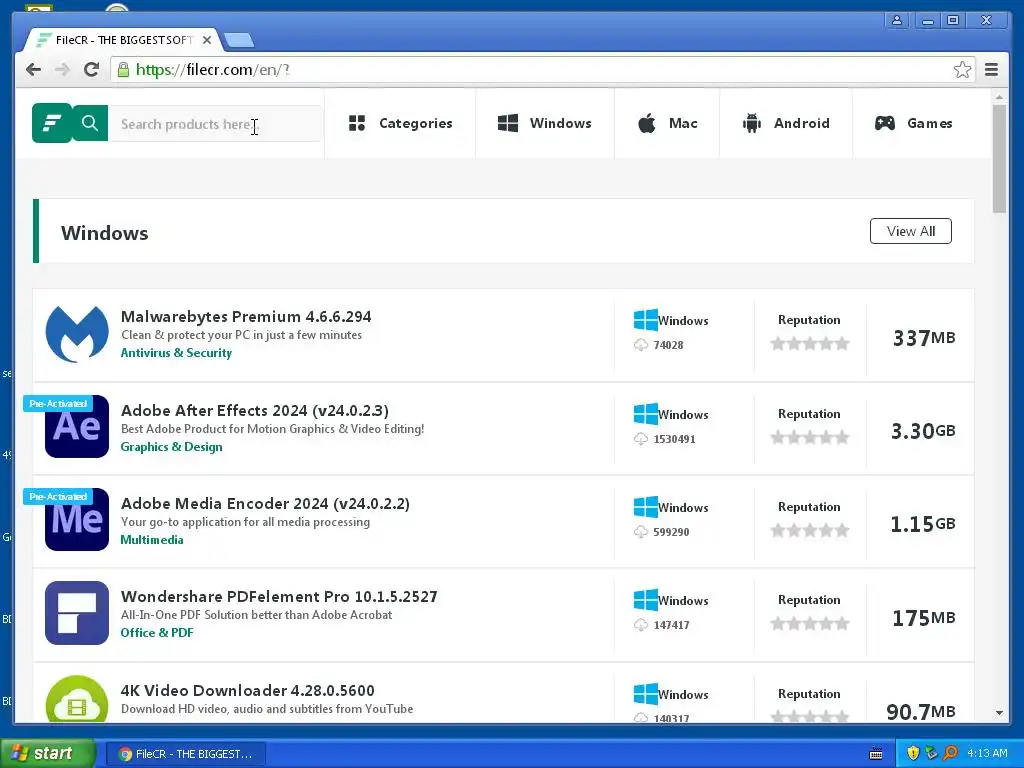Click the security shield tray icon
The width and height of the screenshot is (1024, 768).
coord(913,753)
